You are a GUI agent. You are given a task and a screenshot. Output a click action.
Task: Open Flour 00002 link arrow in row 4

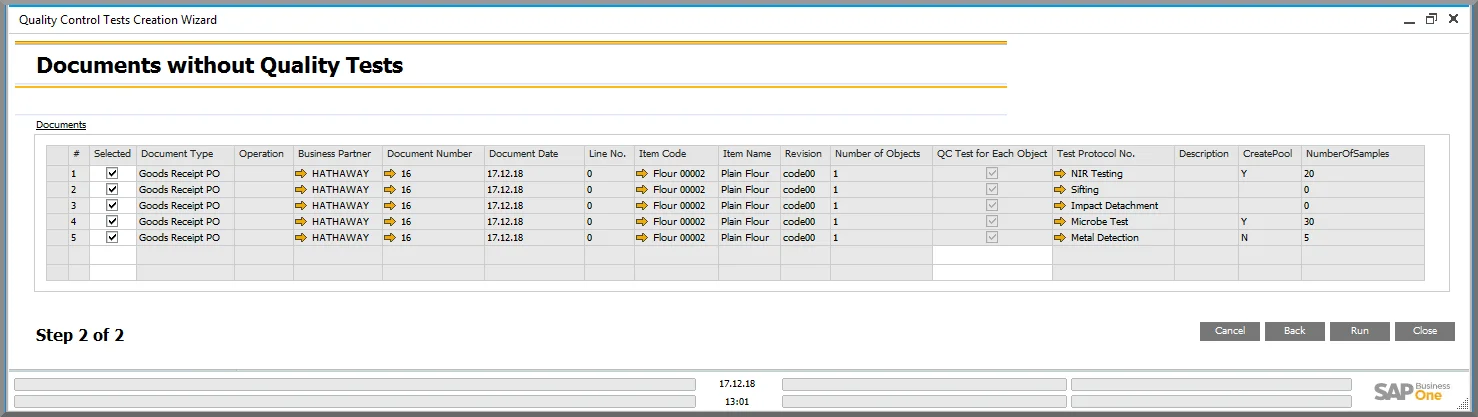tap(642, 221)
